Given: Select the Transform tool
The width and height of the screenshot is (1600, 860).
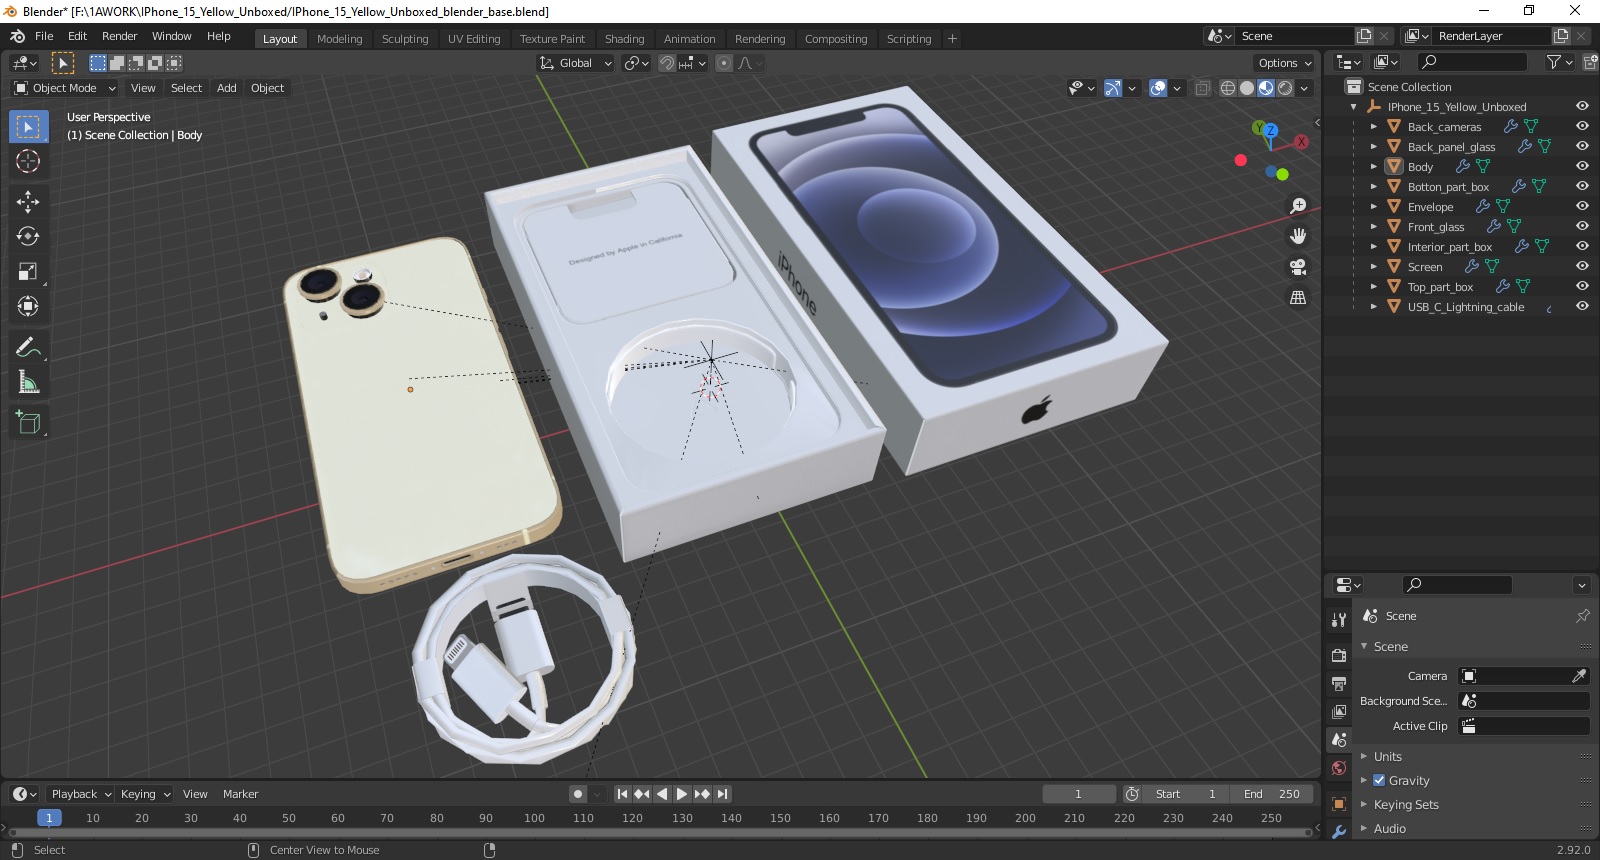Looking at the screenshot, I should [28, 306].
